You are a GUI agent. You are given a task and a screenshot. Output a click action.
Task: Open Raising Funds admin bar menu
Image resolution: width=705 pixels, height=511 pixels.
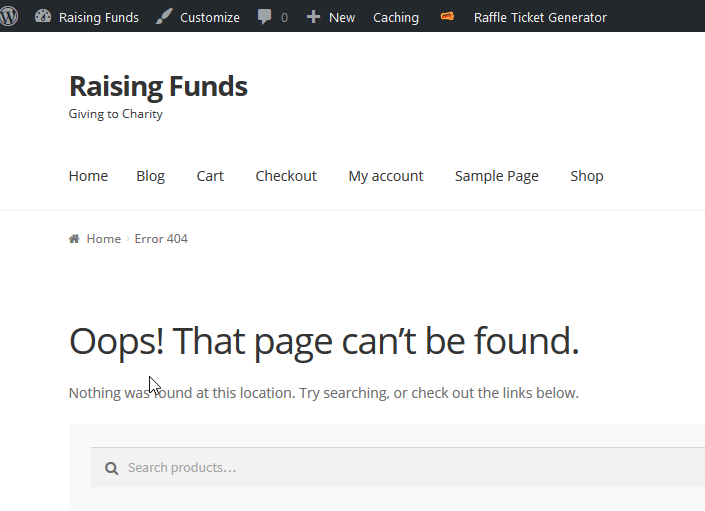[x=98, y=17]
